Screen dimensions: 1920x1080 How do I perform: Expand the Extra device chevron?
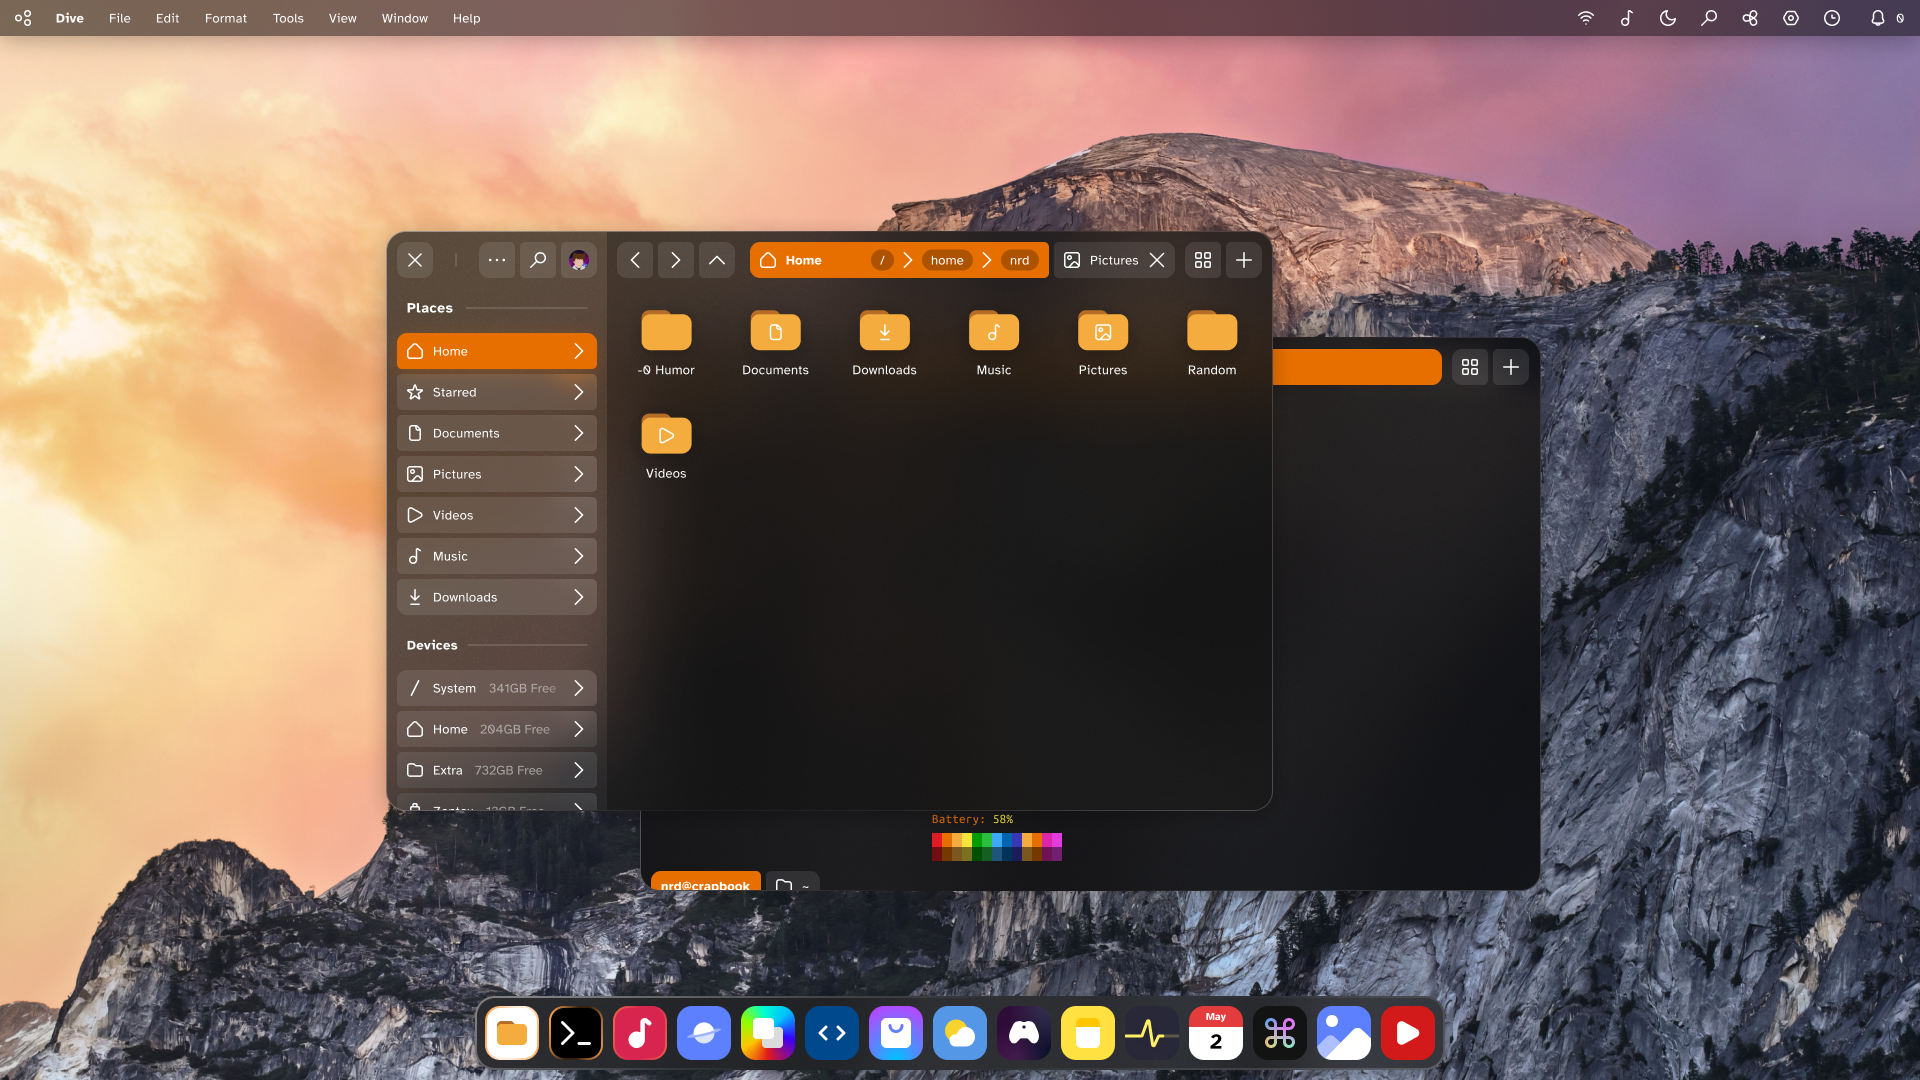[x=579, y=770]
